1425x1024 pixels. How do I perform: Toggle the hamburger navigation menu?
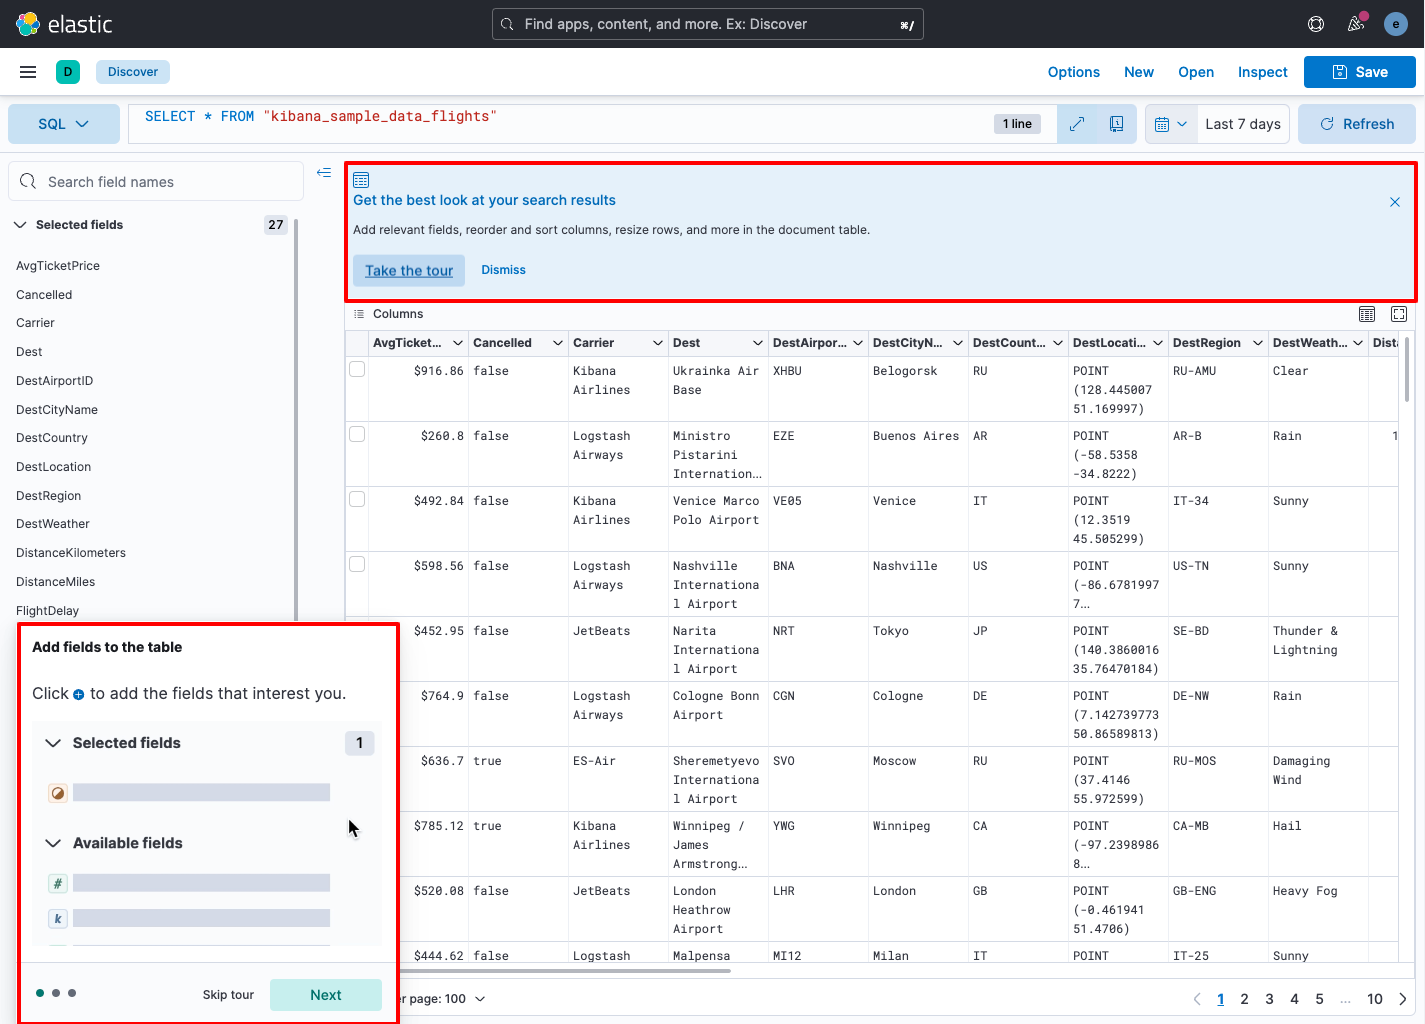pyautogui.click(x=28, y=72)
